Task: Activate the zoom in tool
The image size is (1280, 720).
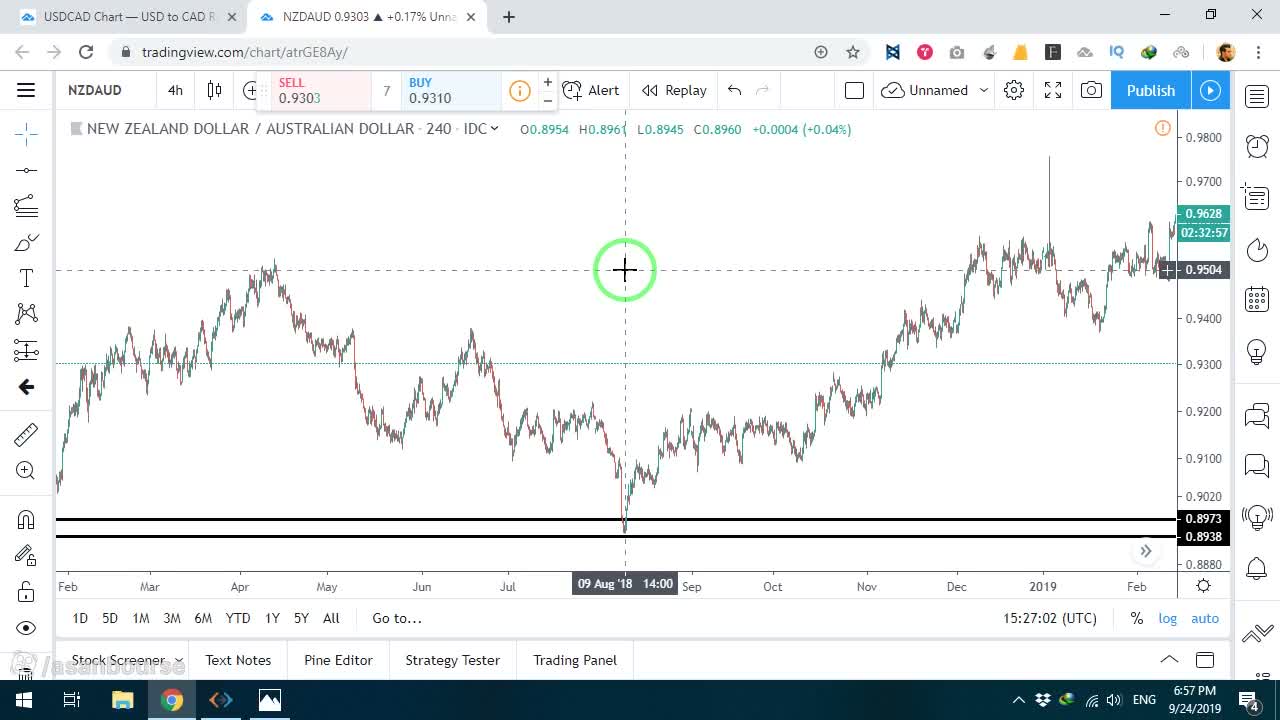Action: [26, 470]
